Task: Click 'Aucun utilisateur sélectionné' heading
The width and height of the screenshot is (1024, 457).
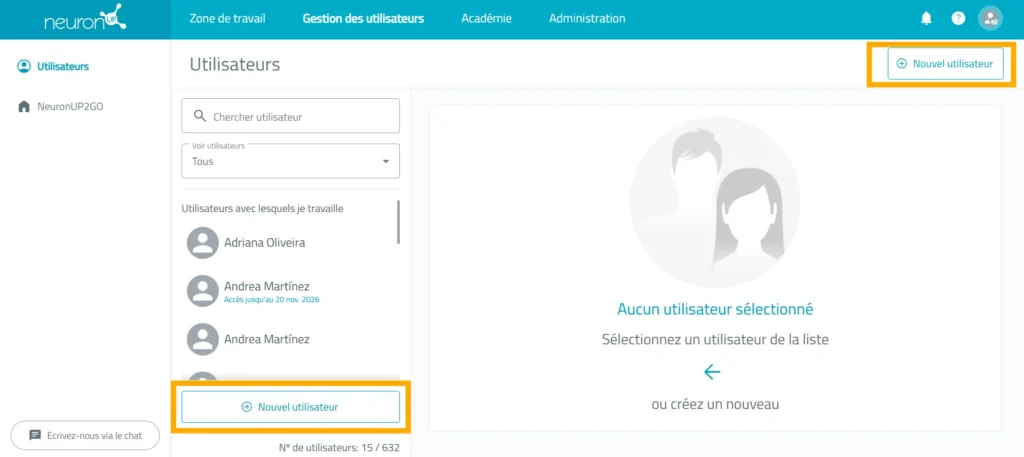Action: point(715,309)
